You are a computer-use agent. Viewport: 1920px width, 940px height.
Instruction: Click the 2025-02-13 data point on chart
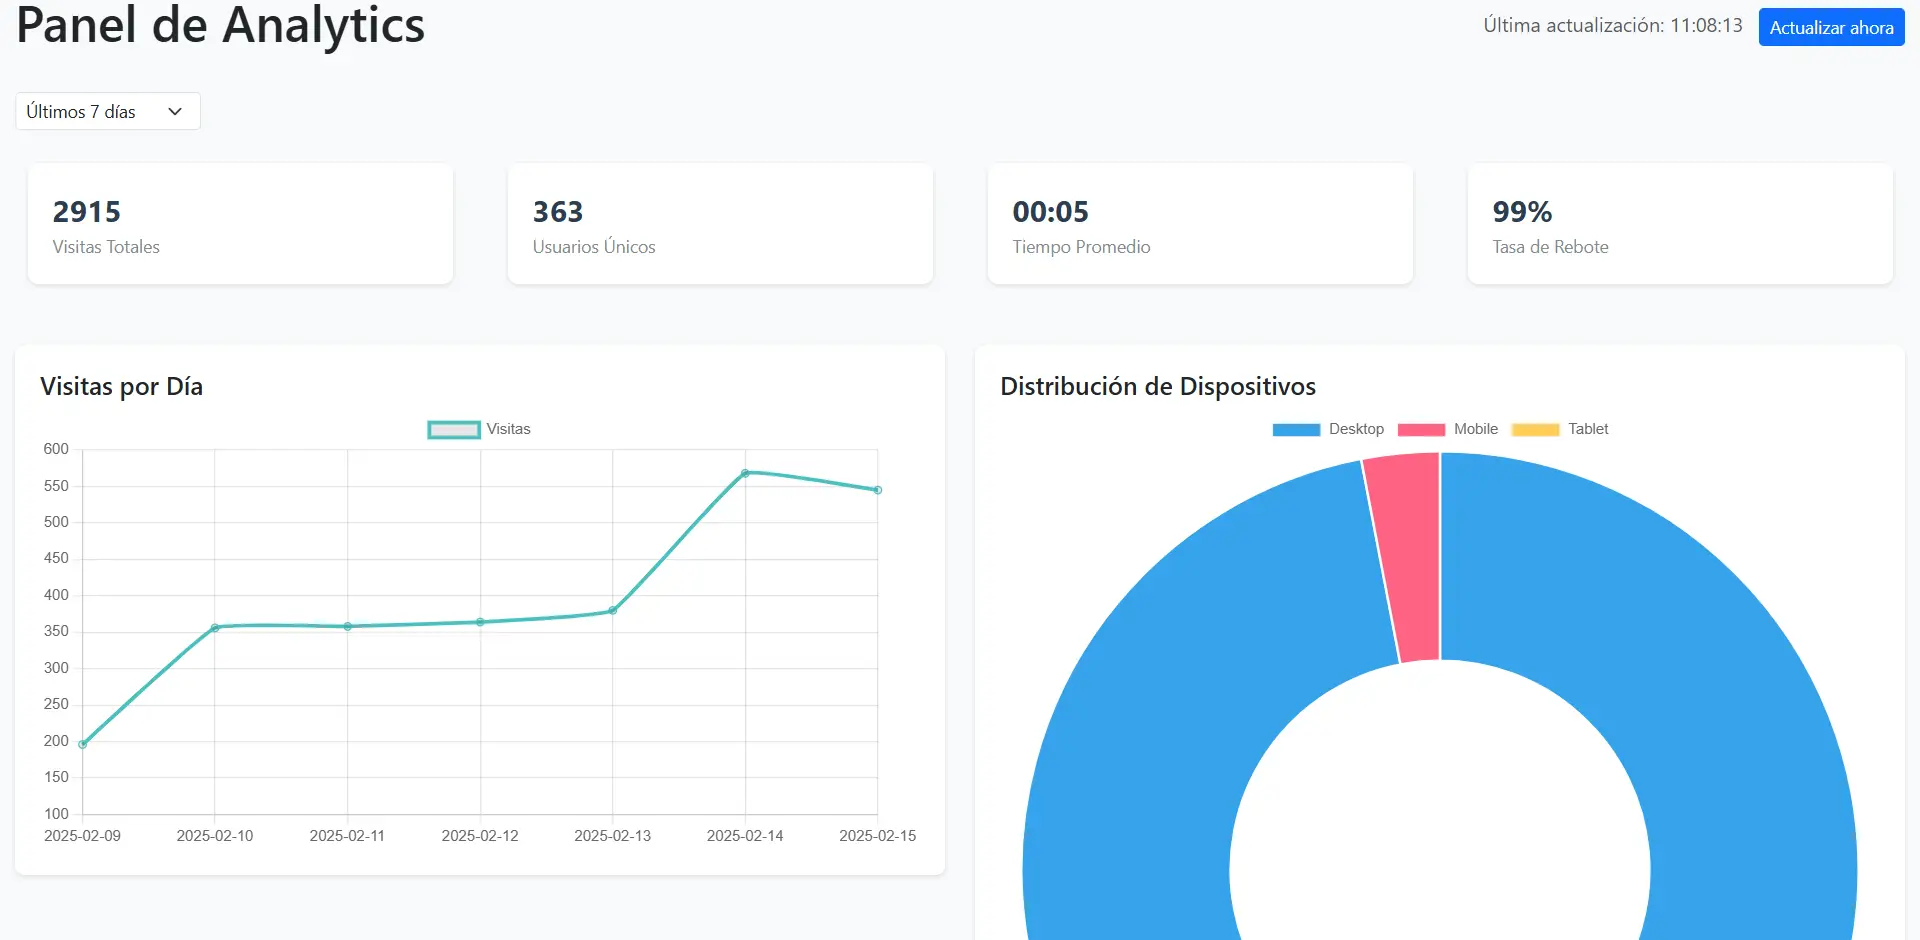point(613,610)
